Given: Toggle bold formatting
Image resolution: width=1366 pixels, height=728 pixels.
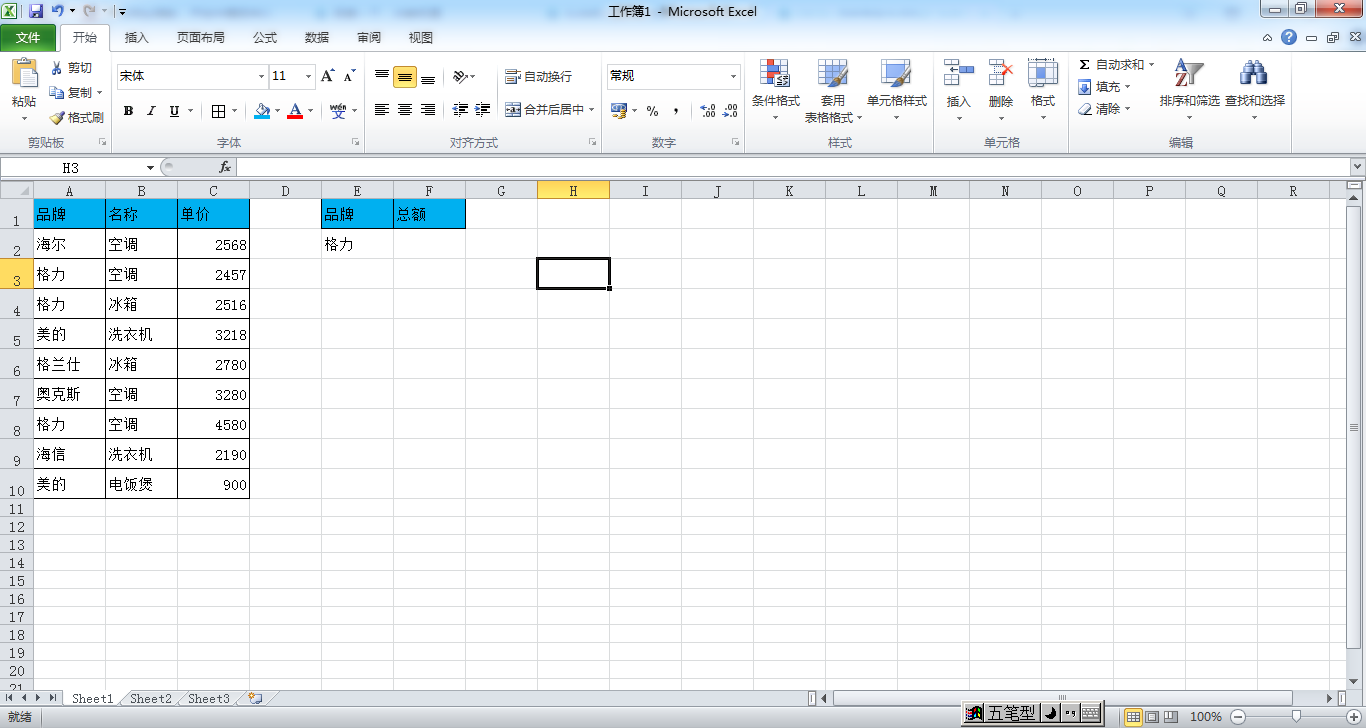Looking at the screenshot, I should coord(128,111).
